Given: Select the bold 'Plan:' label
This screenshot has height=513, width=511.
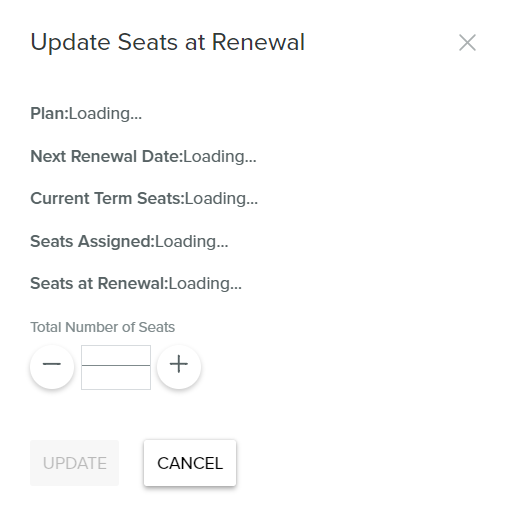Looking at the screenshot, I should tap(49, 113).
